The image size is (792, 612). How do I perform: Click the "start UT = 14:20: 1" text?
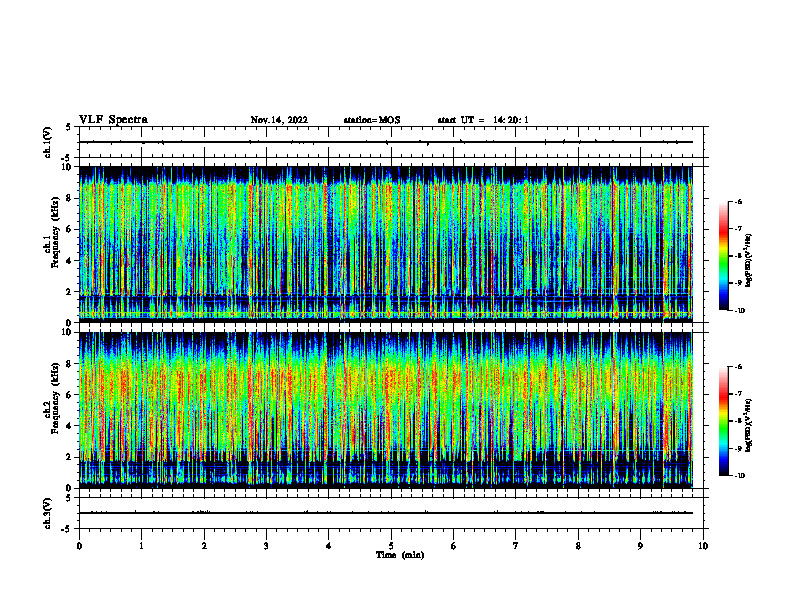coord(483,120)
